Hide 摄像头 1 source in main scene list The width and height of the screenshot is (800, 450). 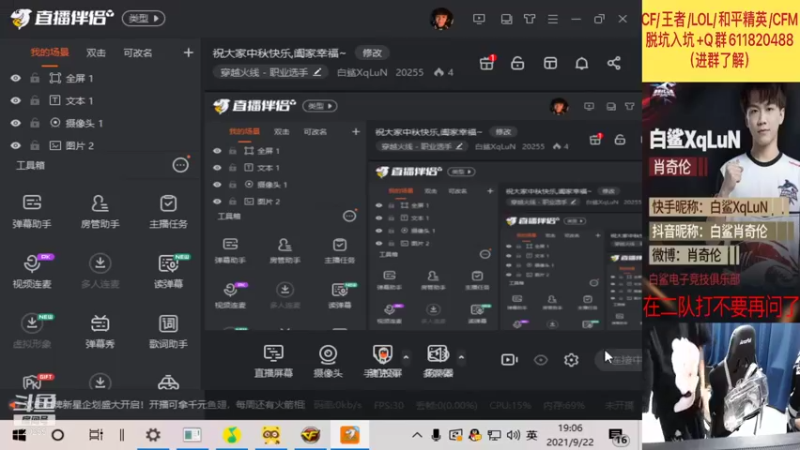click(x=16, y=123)
